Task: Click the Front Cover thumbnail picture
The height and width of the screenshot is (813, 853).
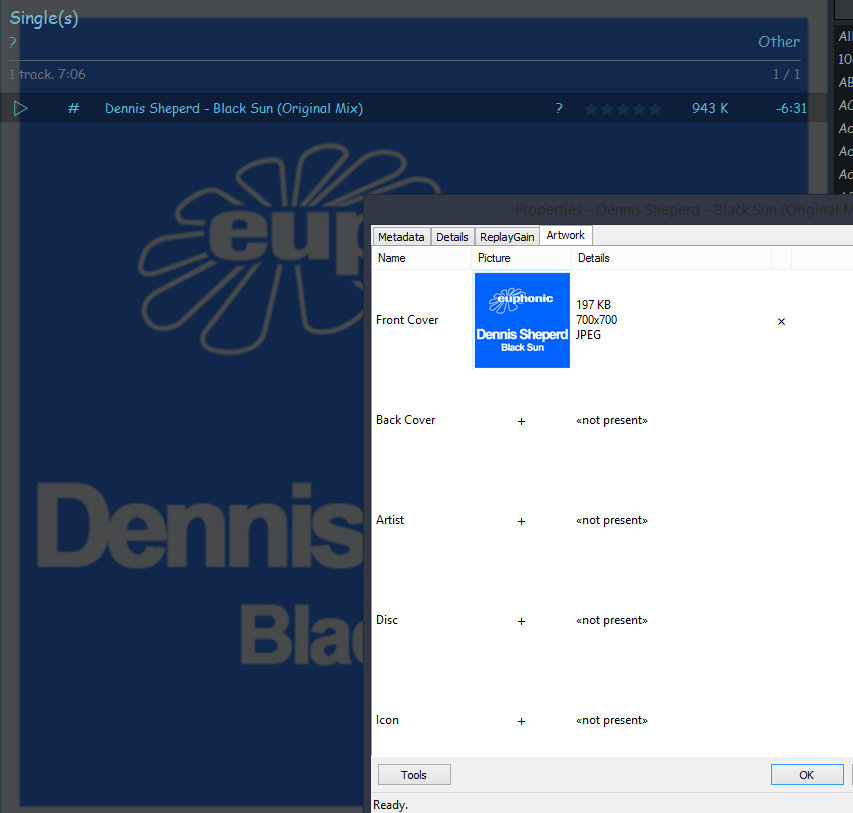Action: [x=521, y=321]
